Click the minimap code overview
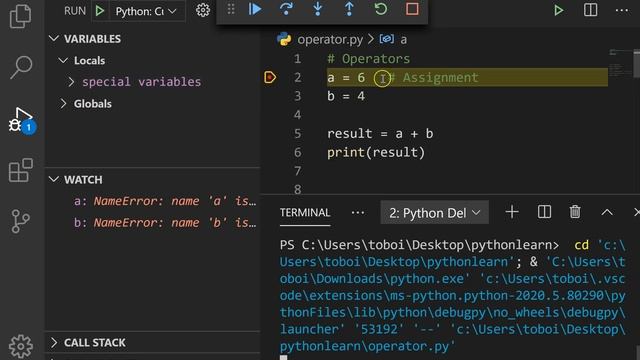 pyautogui.click(x=620, y=63)
